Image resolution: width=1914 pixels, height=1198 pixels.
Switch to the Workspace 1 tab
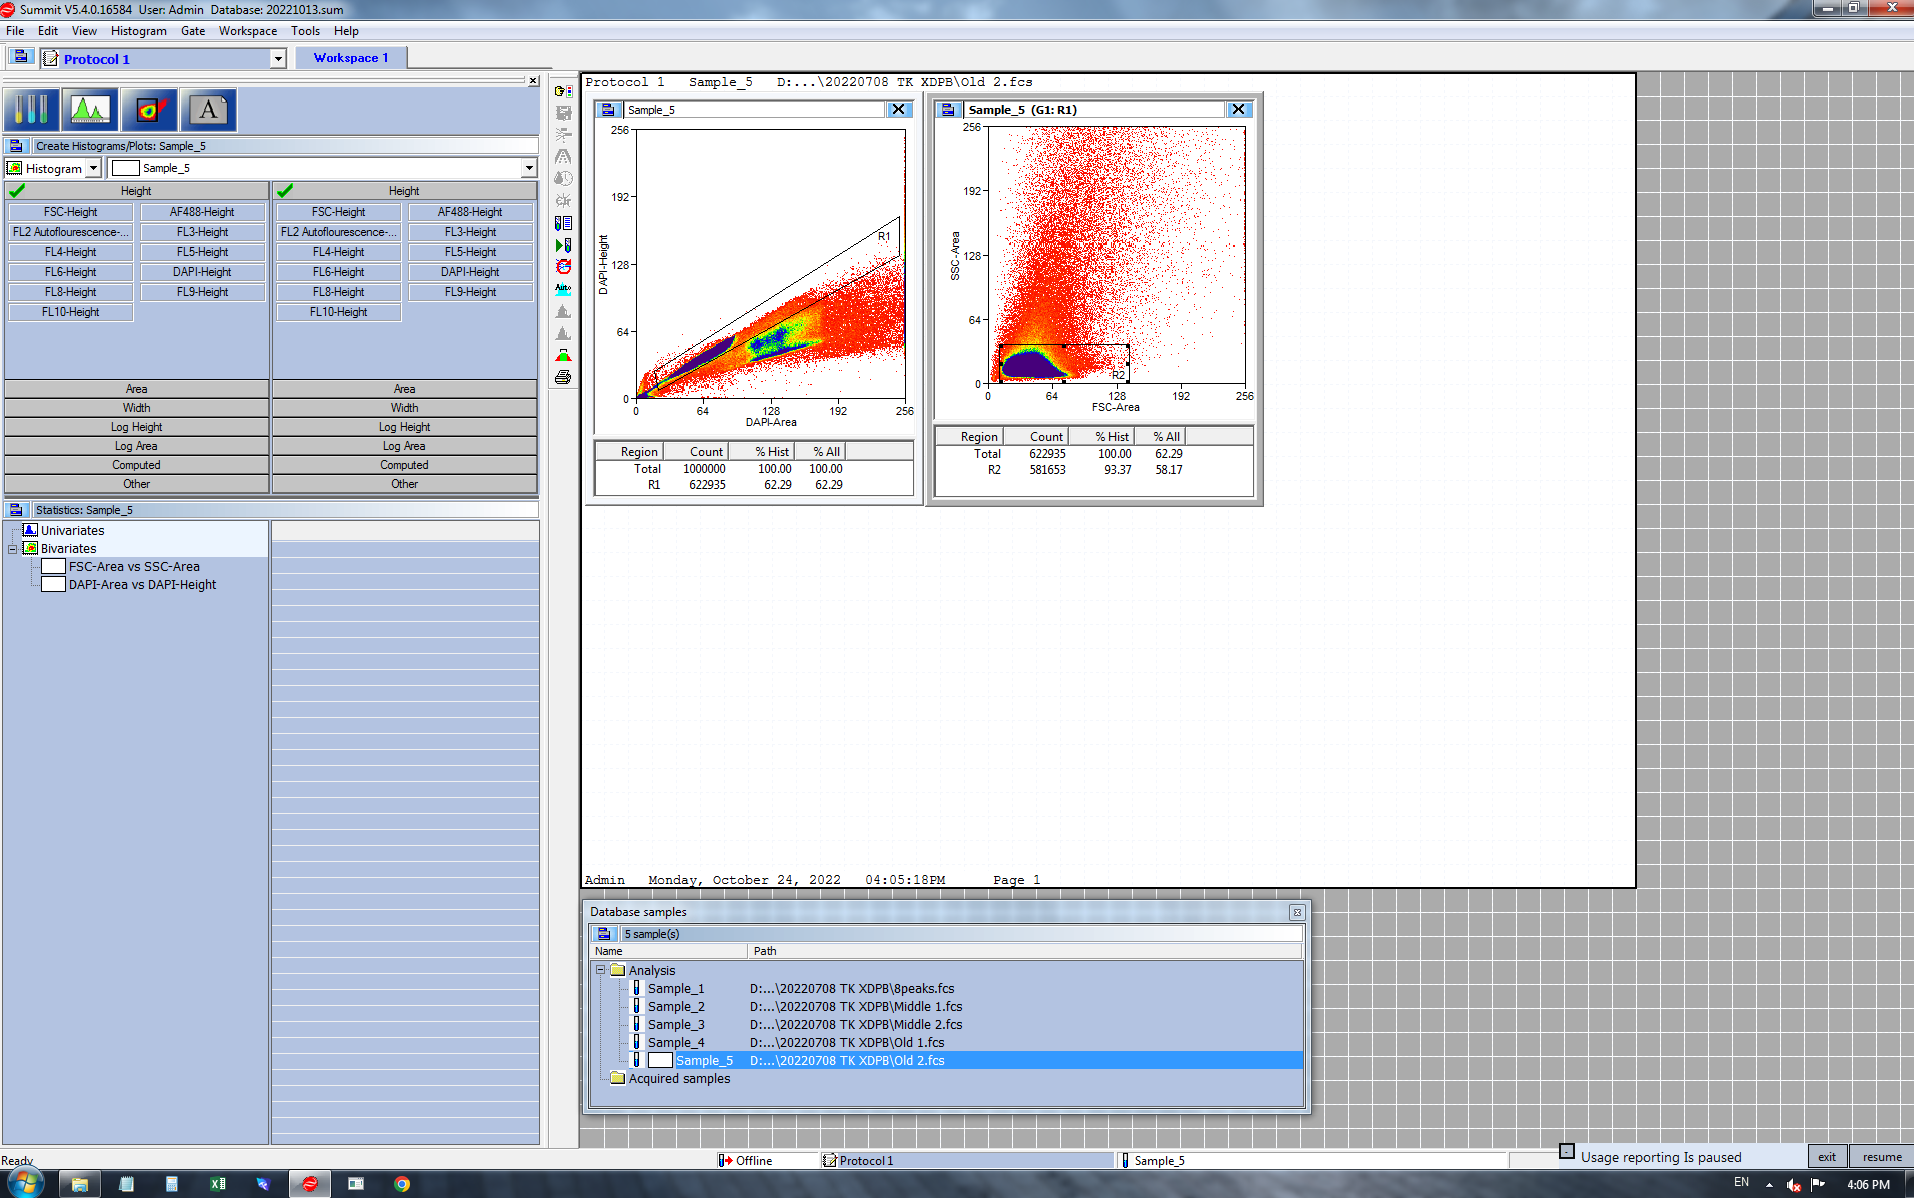click(350, 58)
